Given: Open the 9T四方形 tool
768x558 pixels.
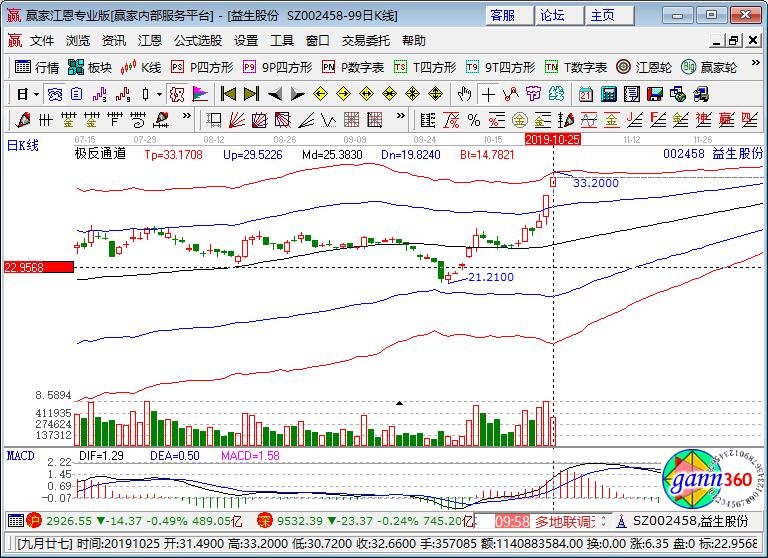Looking at the screenshot, I should (501, 67).
